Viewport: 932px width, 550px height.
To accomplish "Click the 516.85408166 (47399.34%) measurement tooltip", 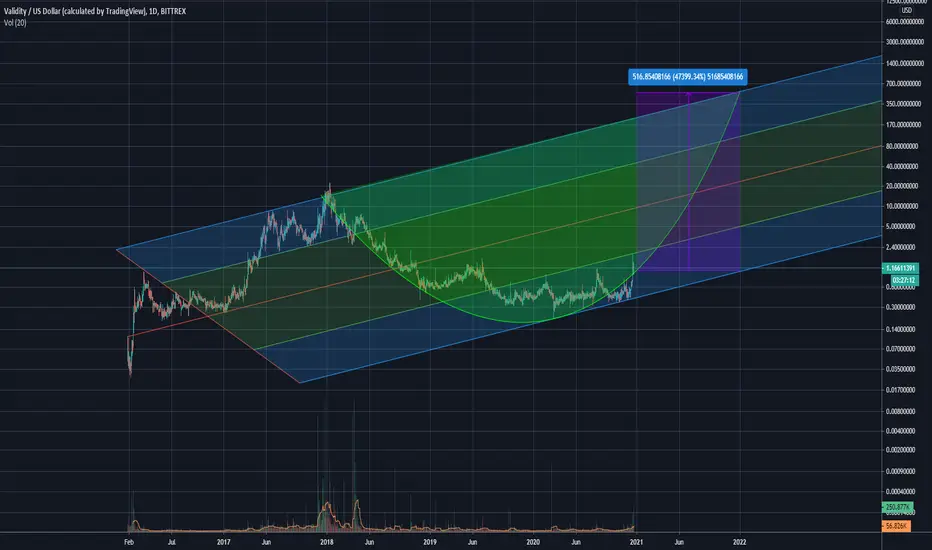I will coord(688,77).
